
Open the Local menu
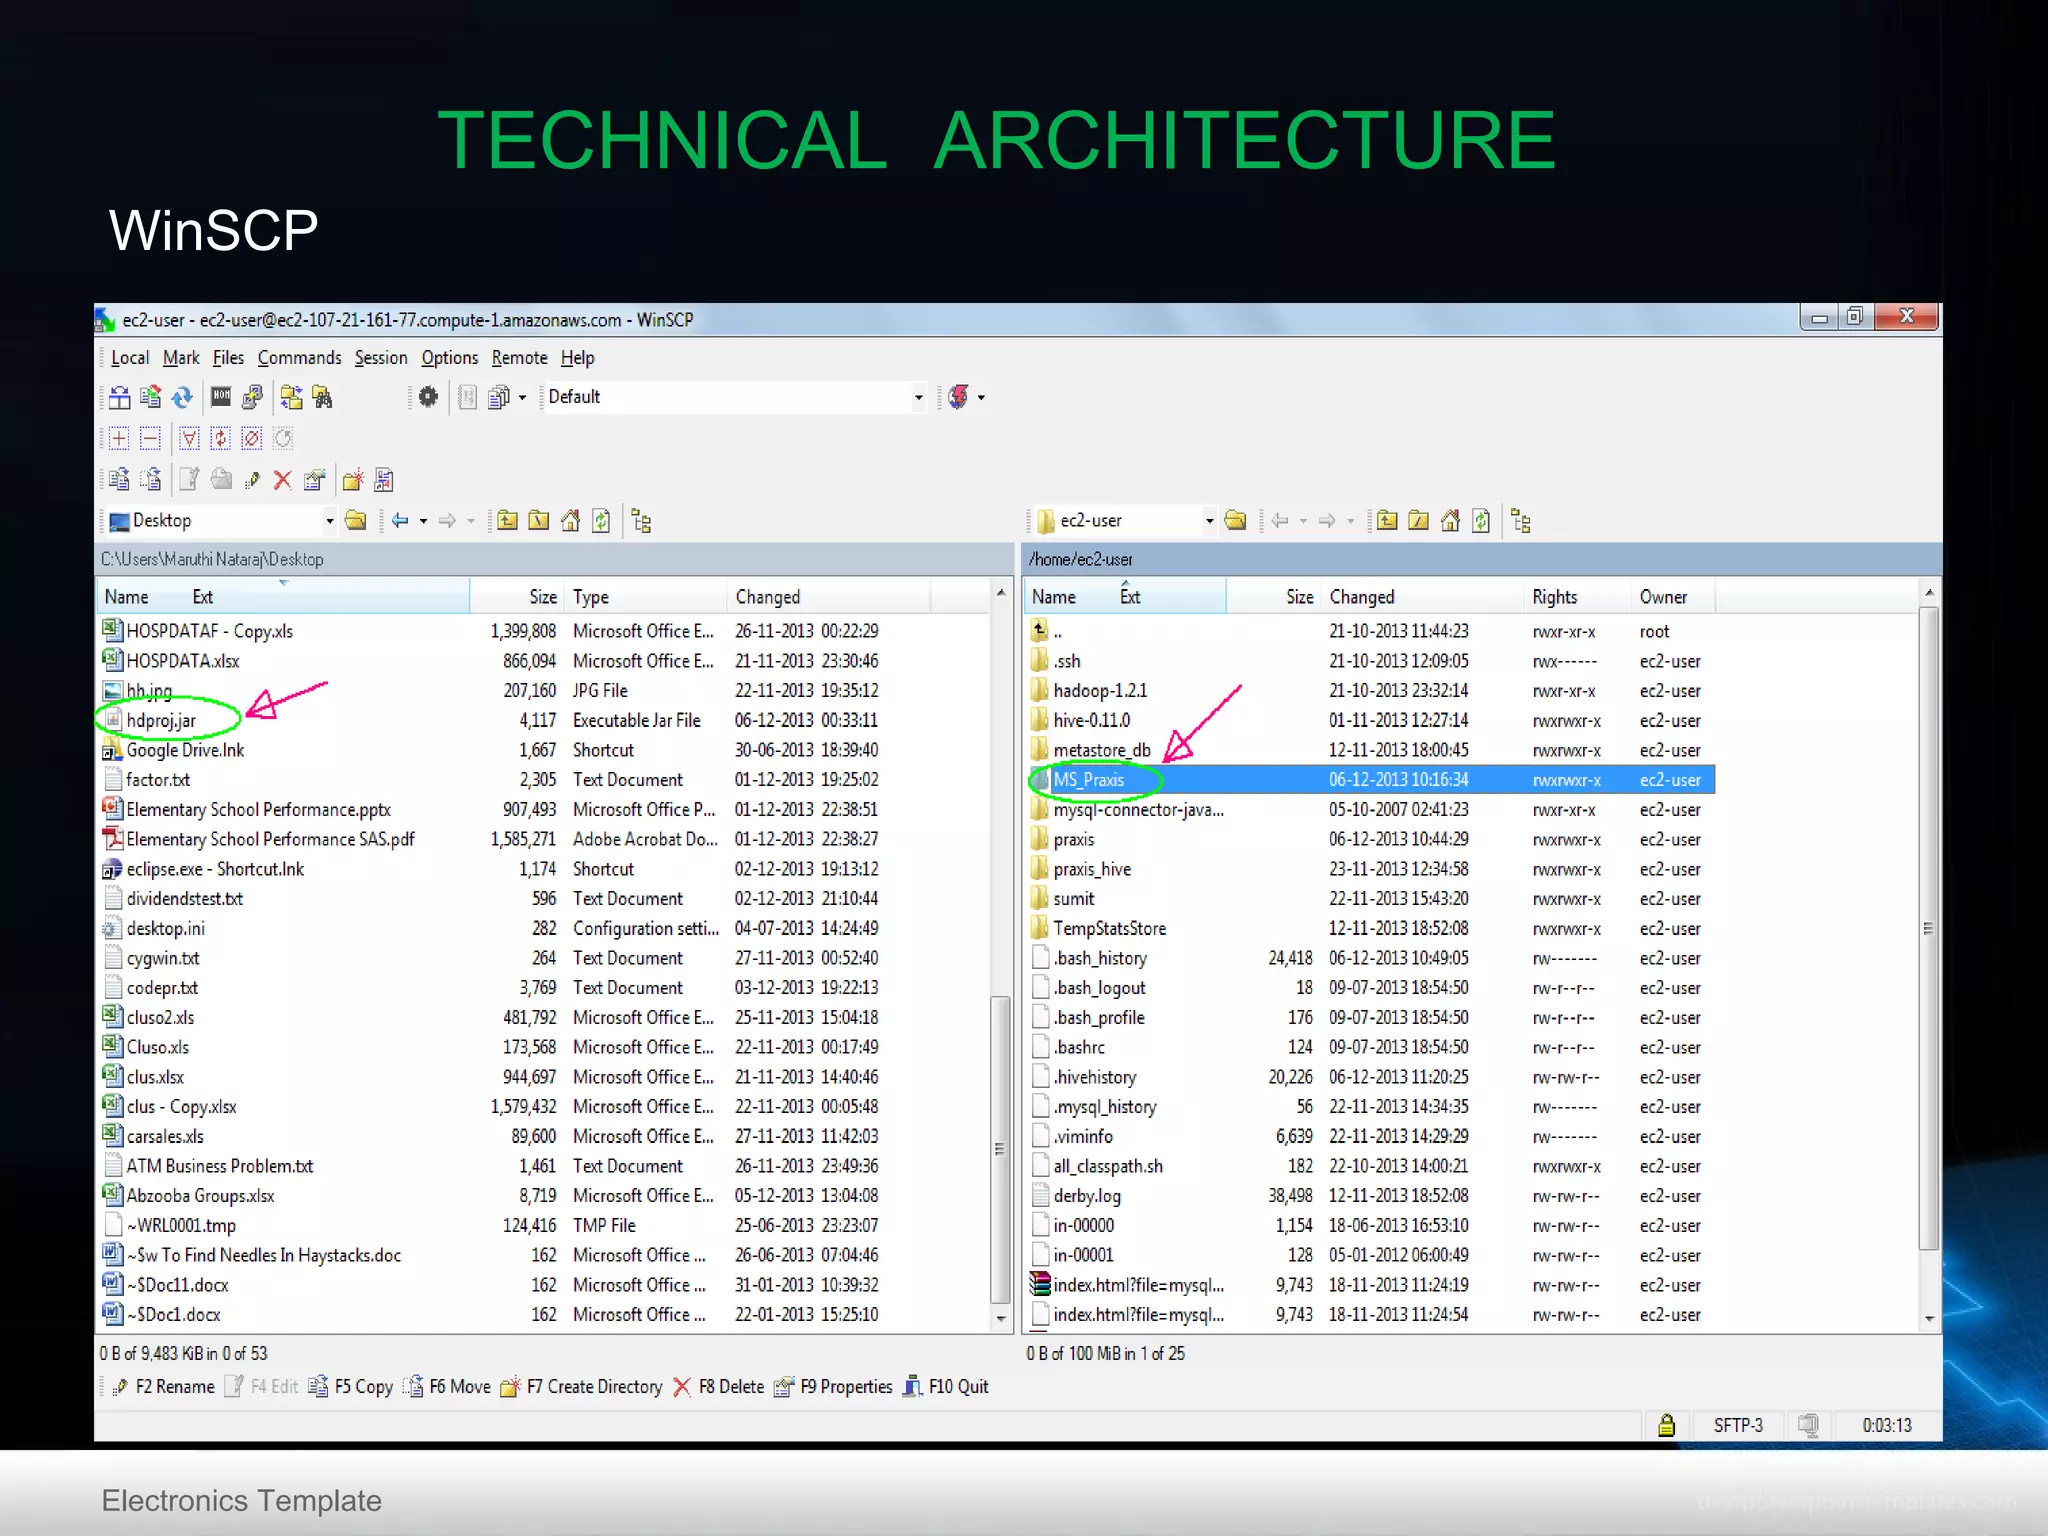130,358
